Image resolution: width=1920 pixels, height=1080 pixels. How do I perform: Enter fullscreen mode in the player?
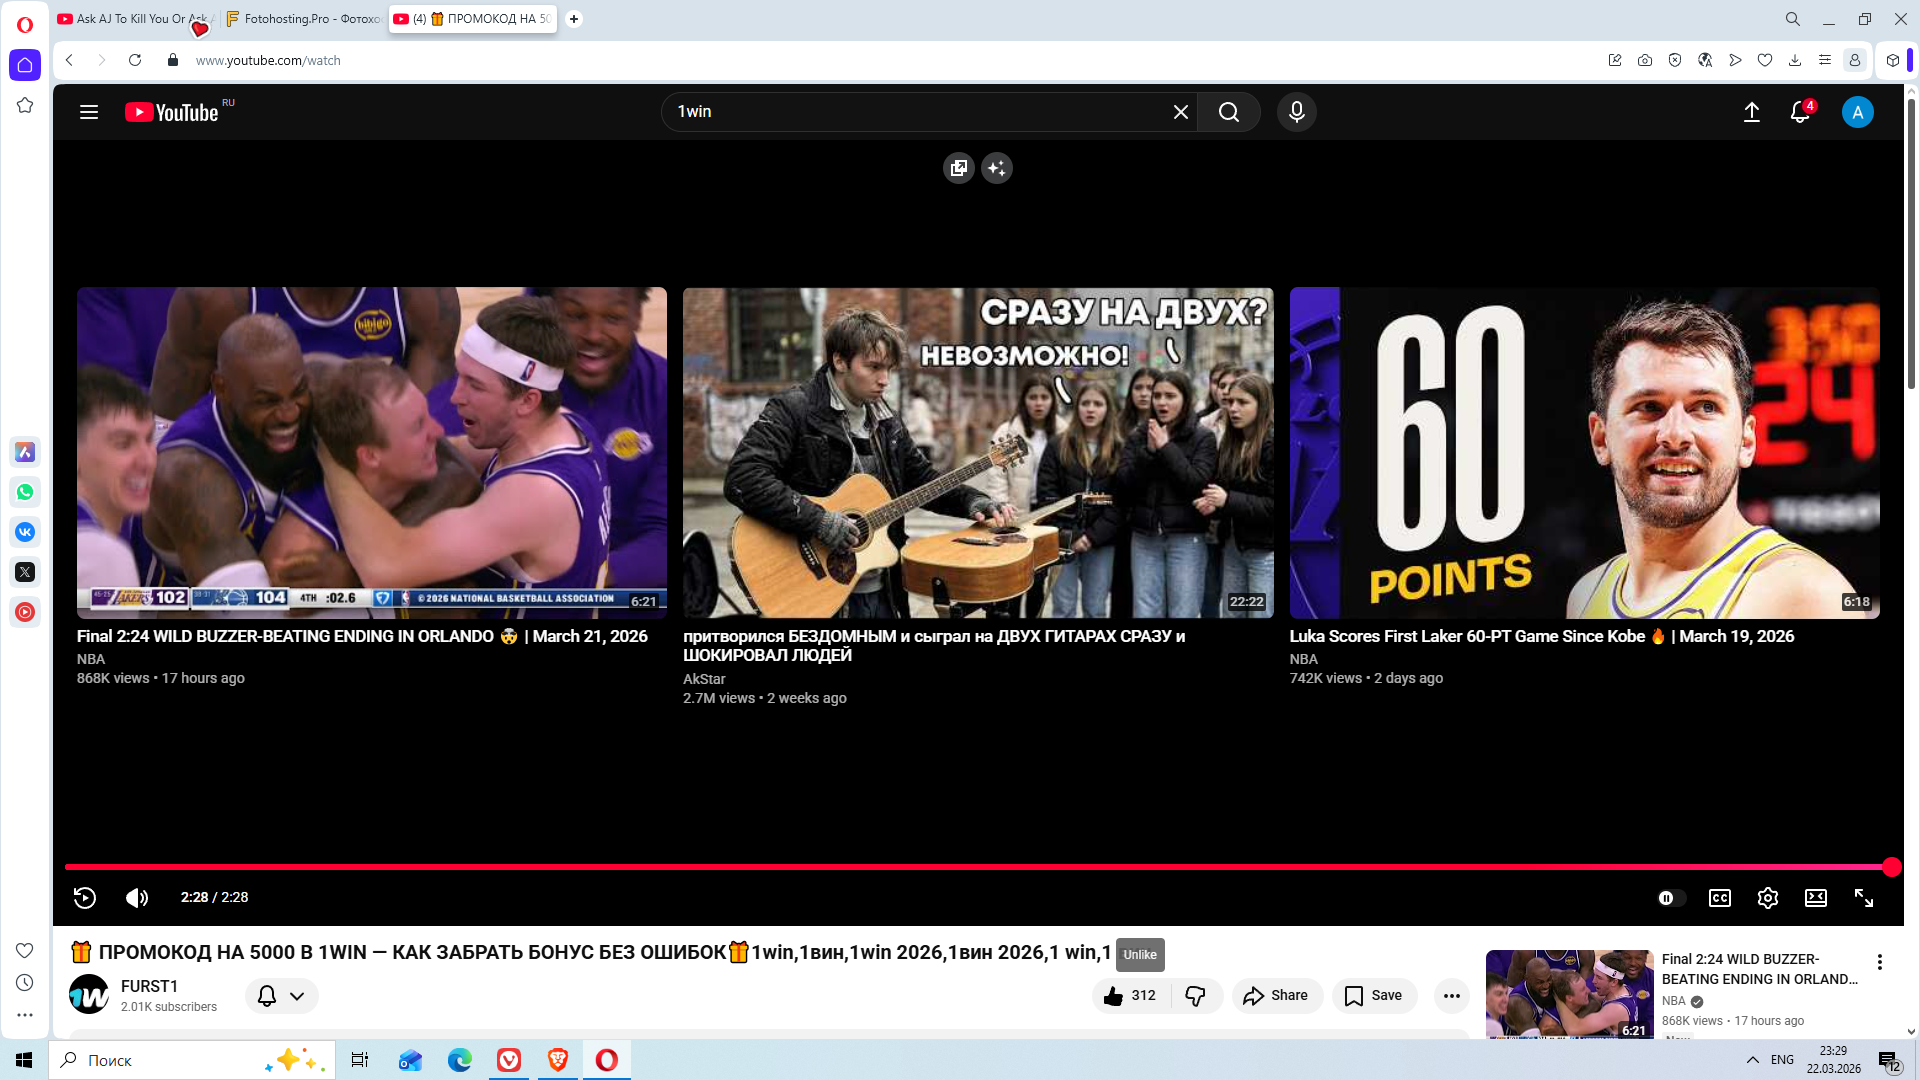[x=1863, y=898]
